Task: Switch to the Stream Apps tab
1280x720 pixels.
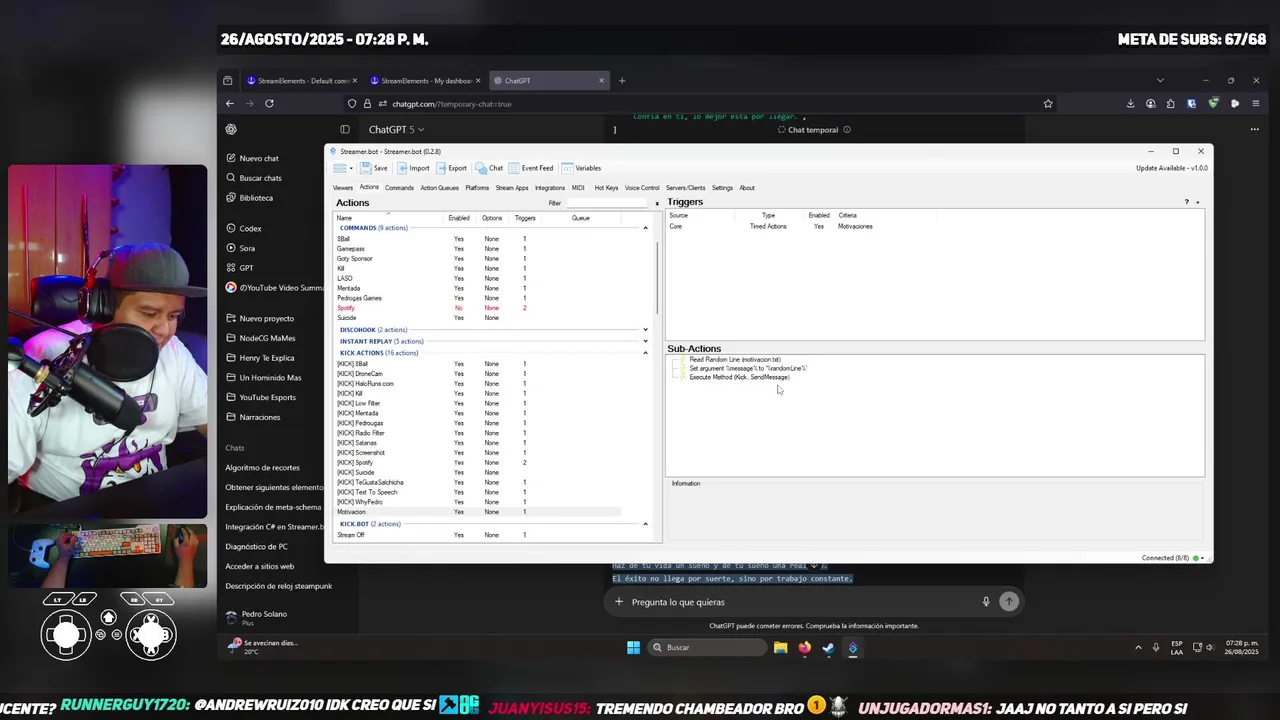Action: pos(512,188)
